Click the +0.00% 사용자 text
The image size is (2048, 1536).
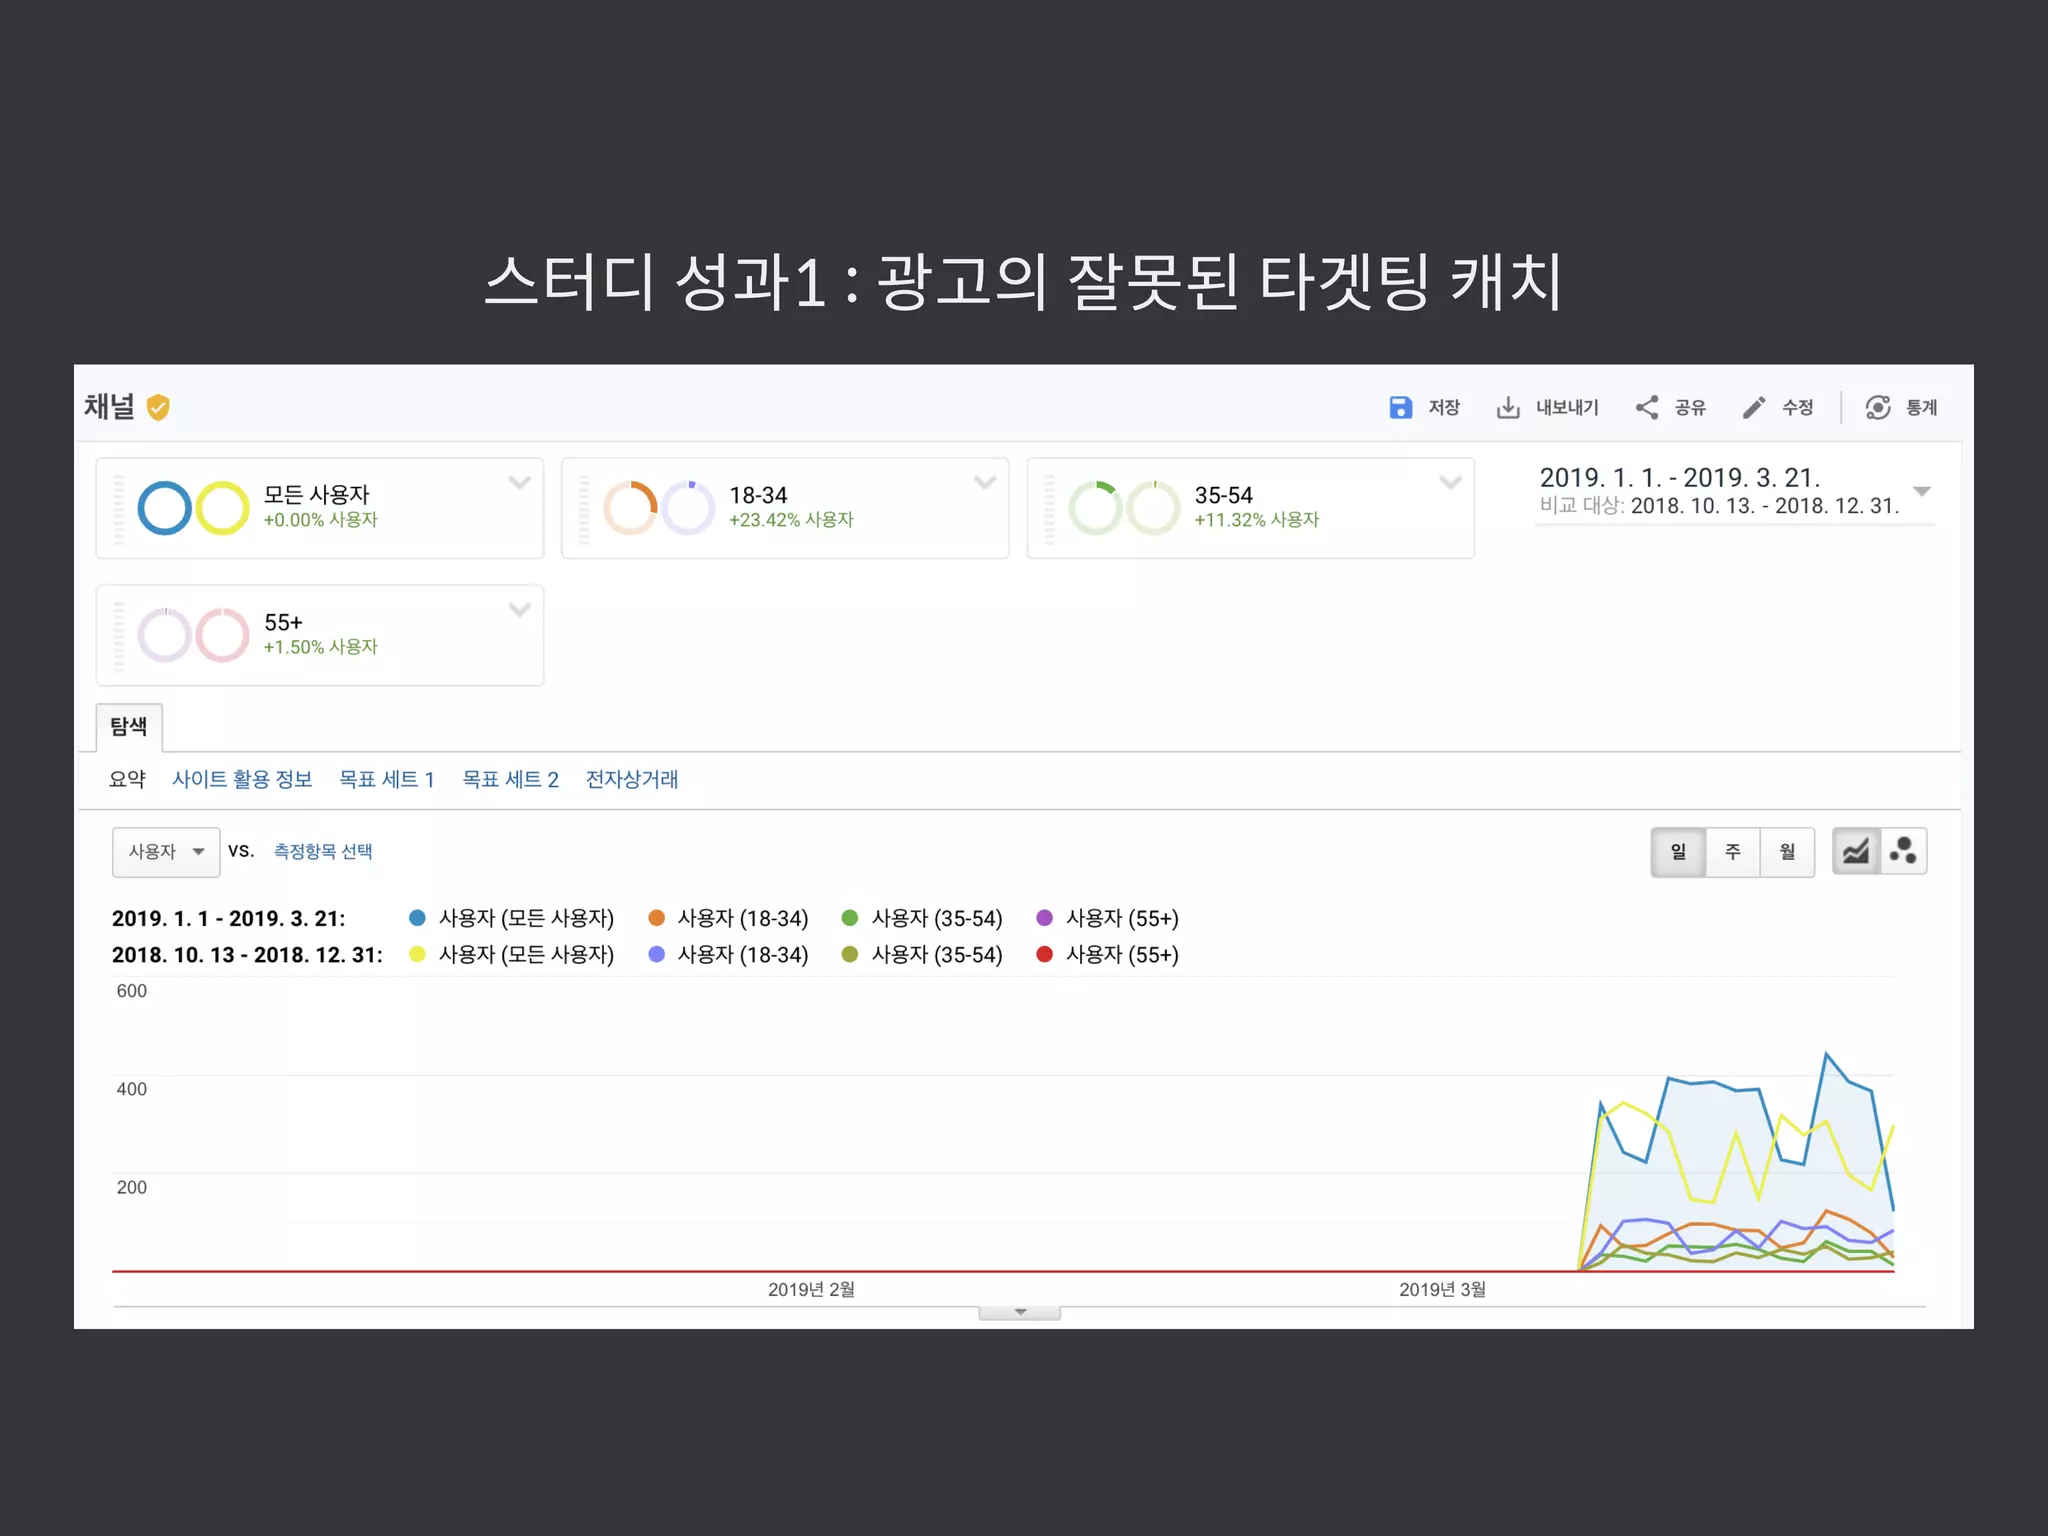coord(320,520)
